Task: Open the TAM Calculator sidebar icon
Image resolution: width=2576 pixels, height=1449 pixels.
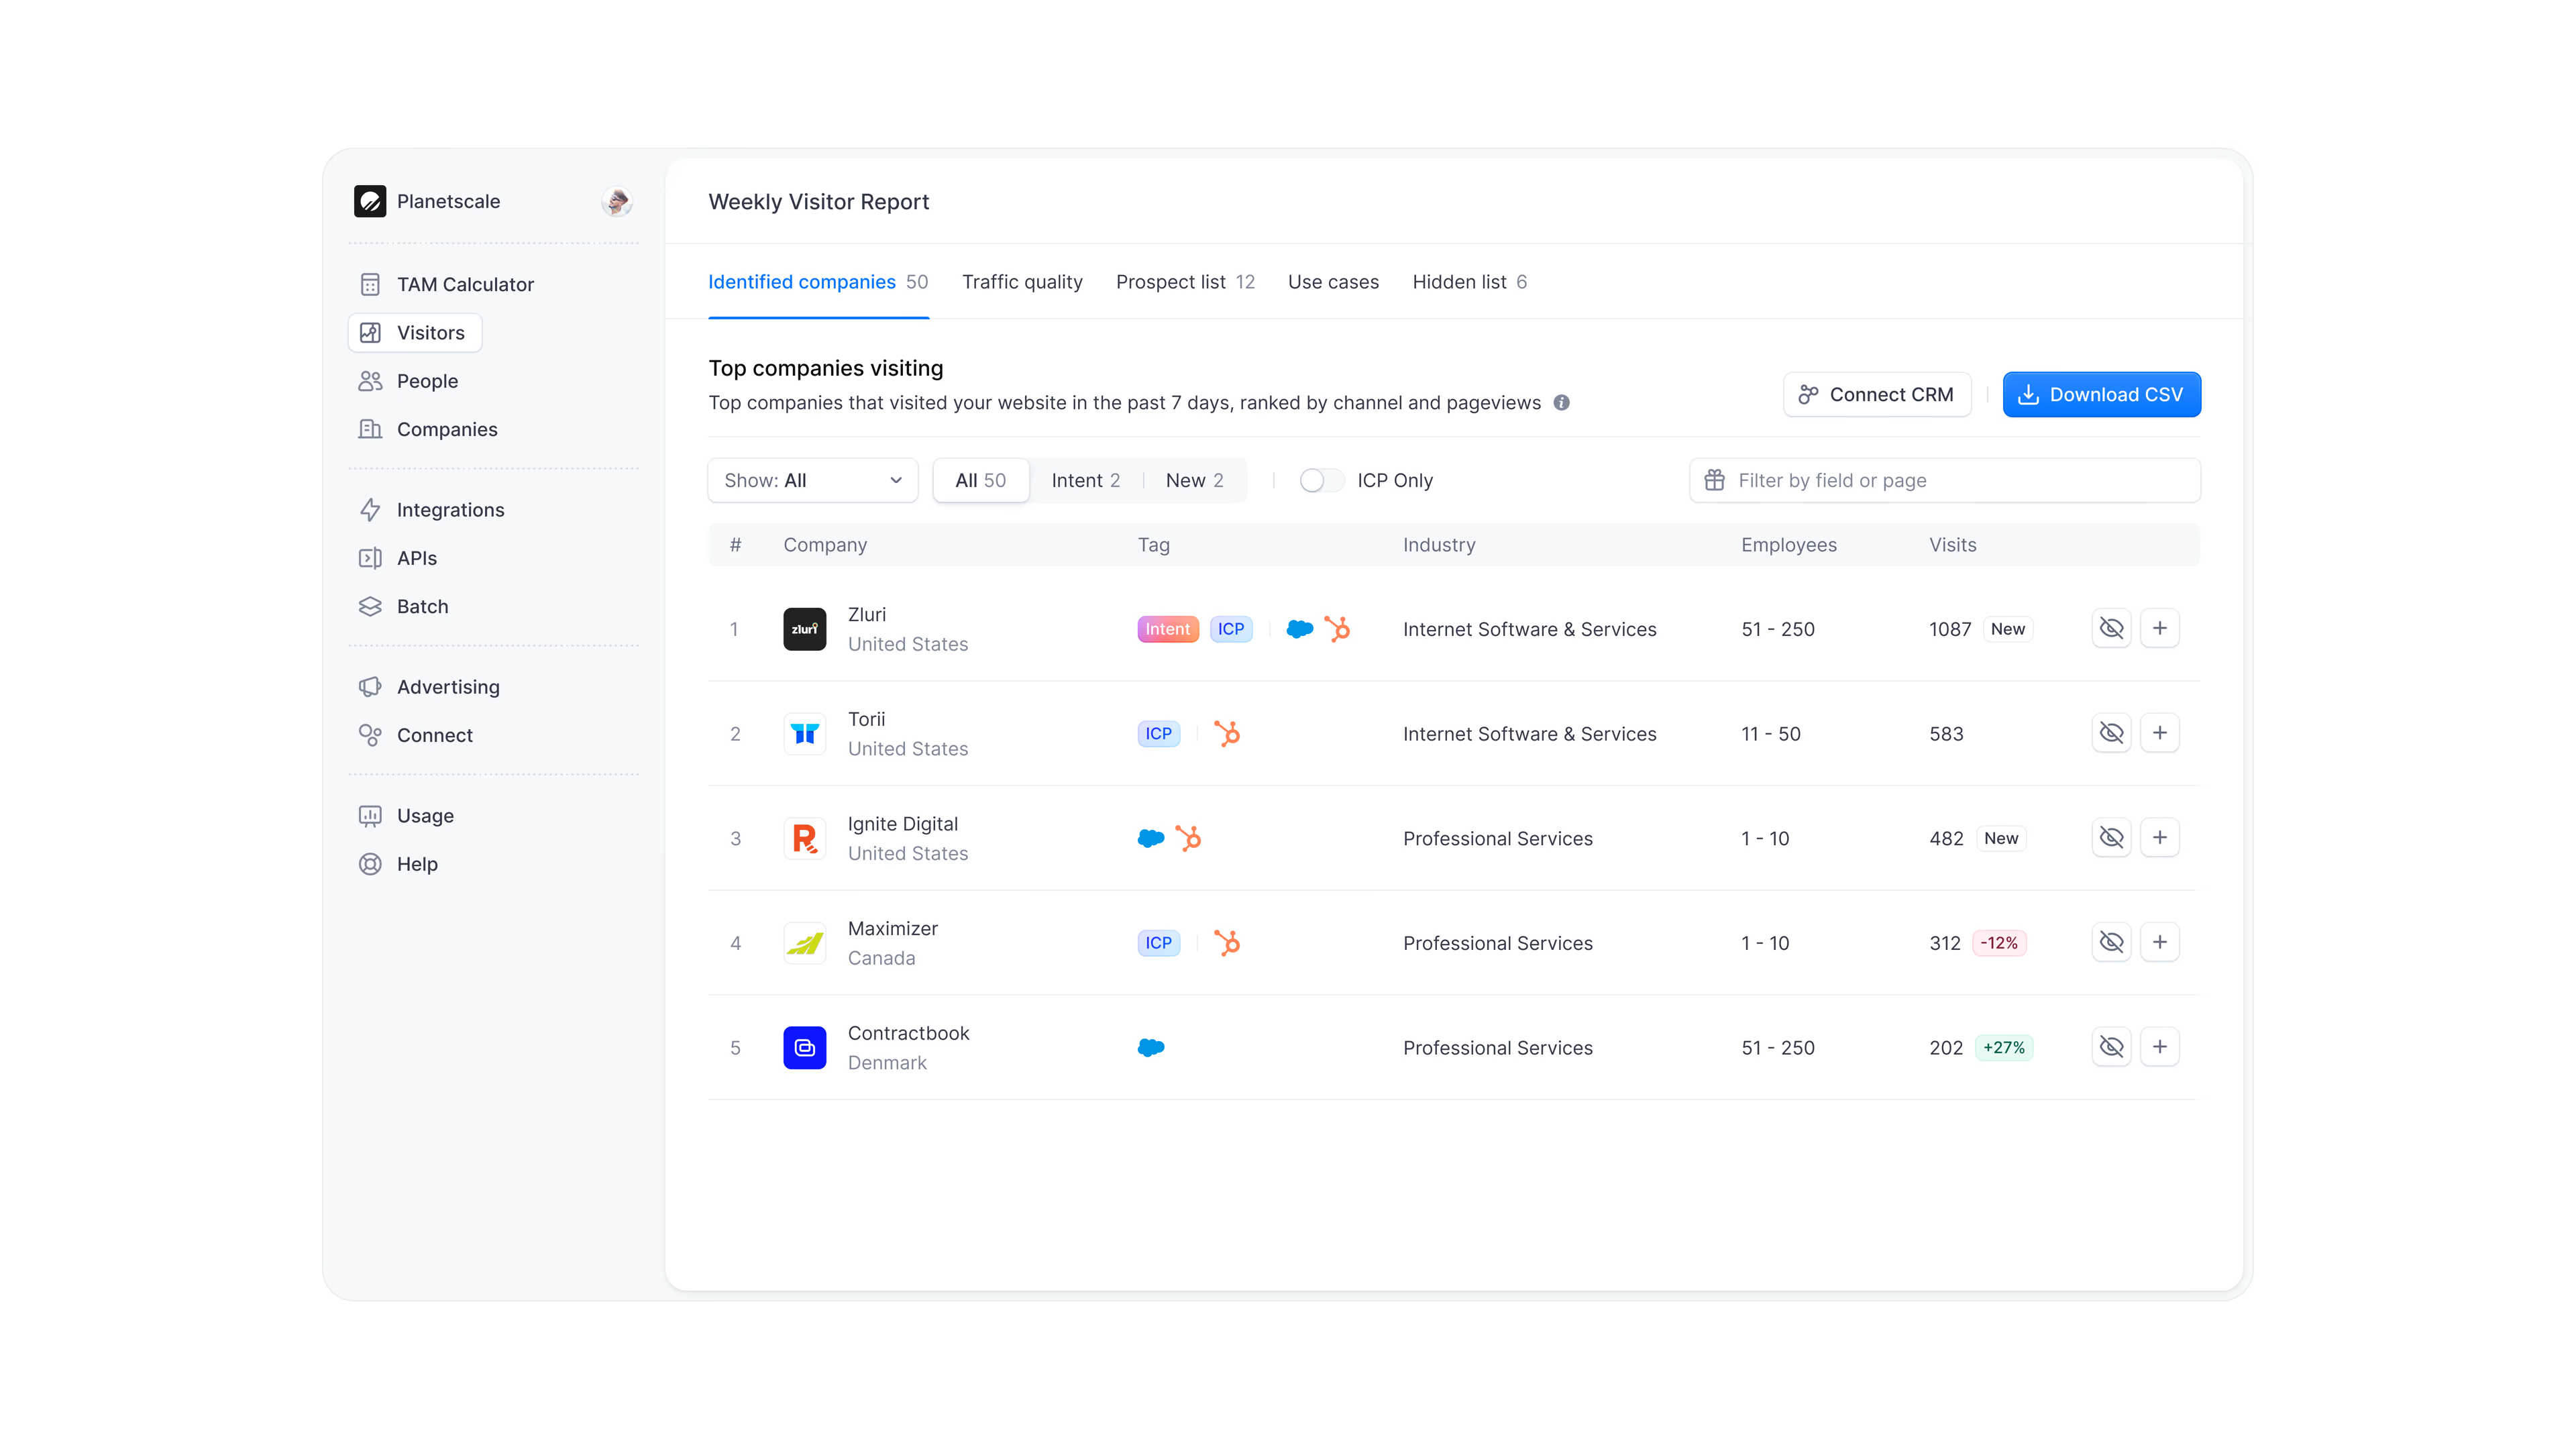Action: pyautogui.click(x=370, y=284)
